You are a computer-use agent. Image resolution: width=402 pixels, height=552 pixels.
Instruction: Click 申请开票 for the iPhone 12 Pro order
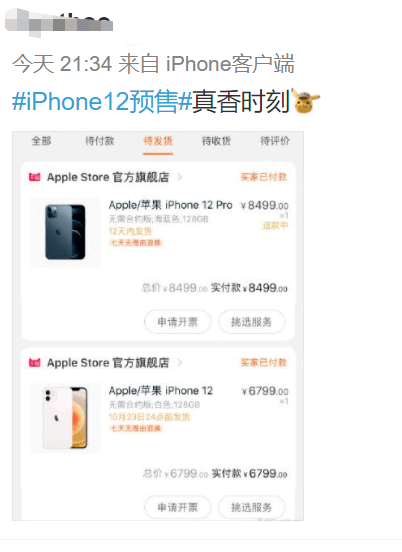[177, 322]
